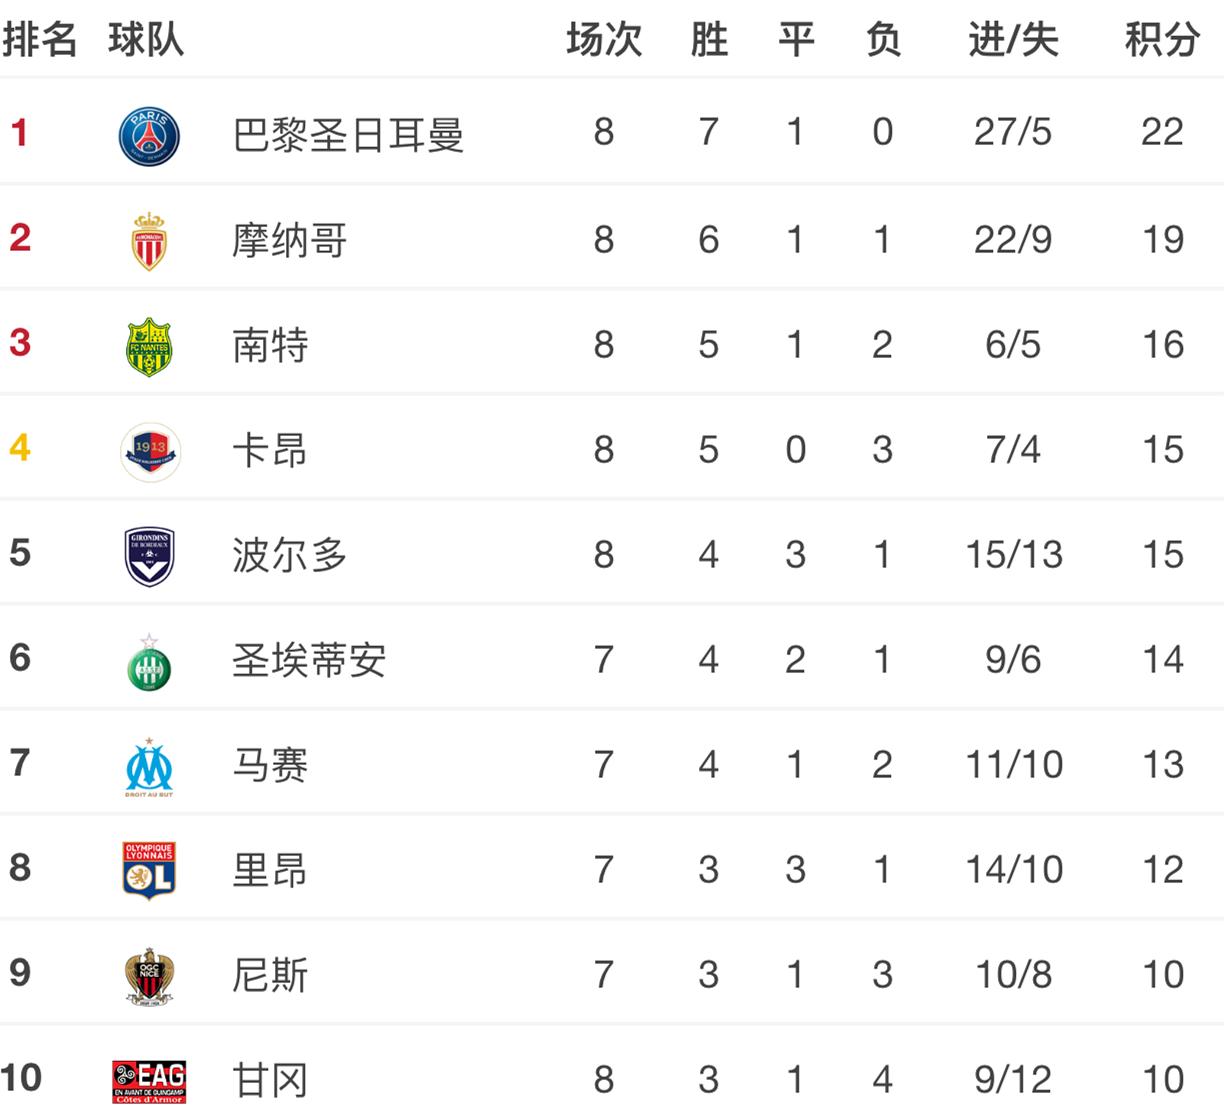The height and width of the screenshot is (1117, 1225).
Task: Click the Olympique Lyonnais crest
Action: coord(149,871)
